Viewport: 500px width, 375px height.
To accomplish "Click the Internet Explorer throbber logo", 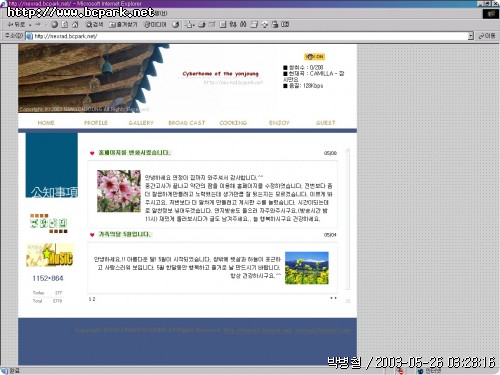I will (x=491, y=14).
